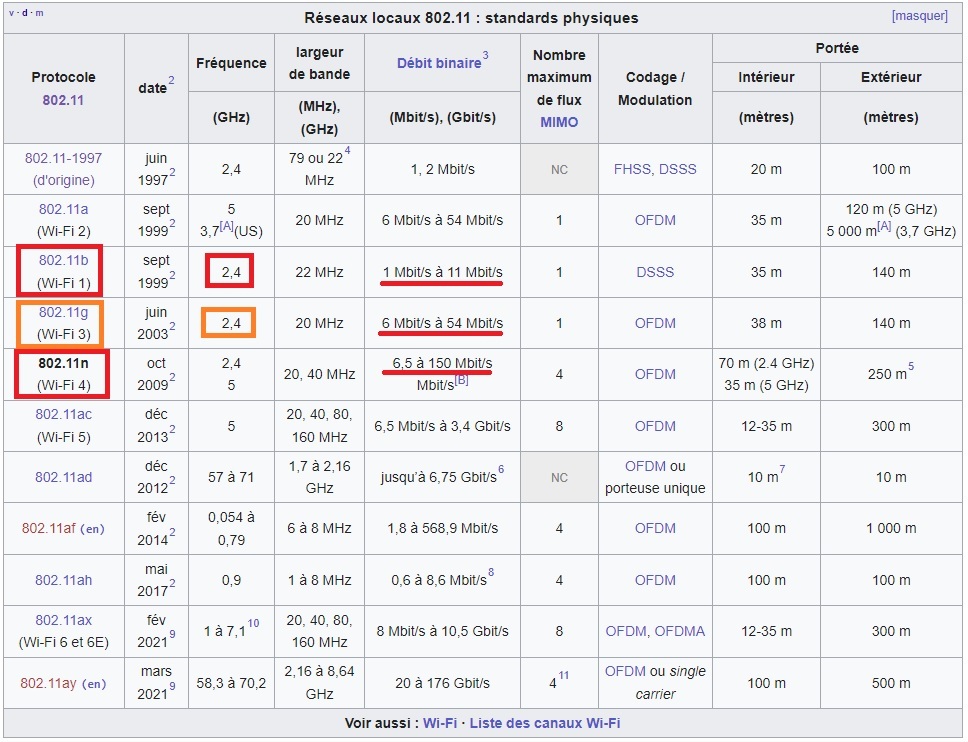Screen dimensions: 968x742
Task: Follow footnote 8 after '0,6 à 8,6 Mbit/s'
Action: point(491,572)
